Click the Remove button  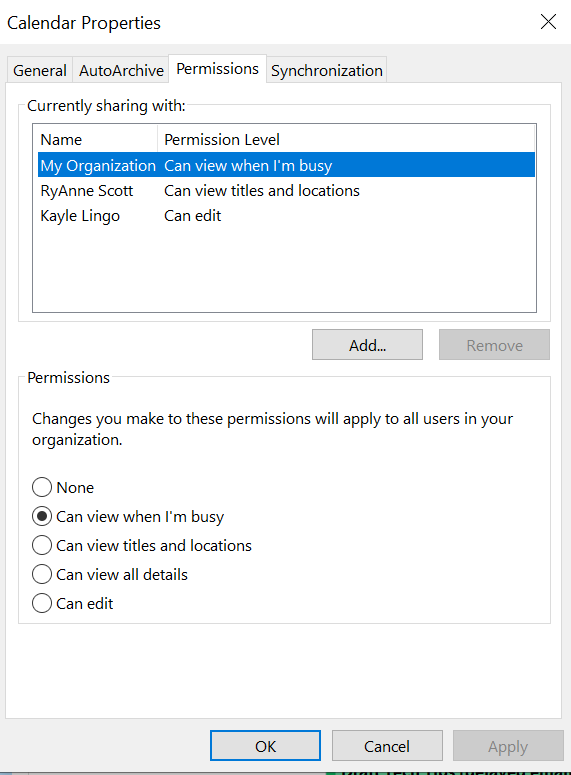pos(494,345)
